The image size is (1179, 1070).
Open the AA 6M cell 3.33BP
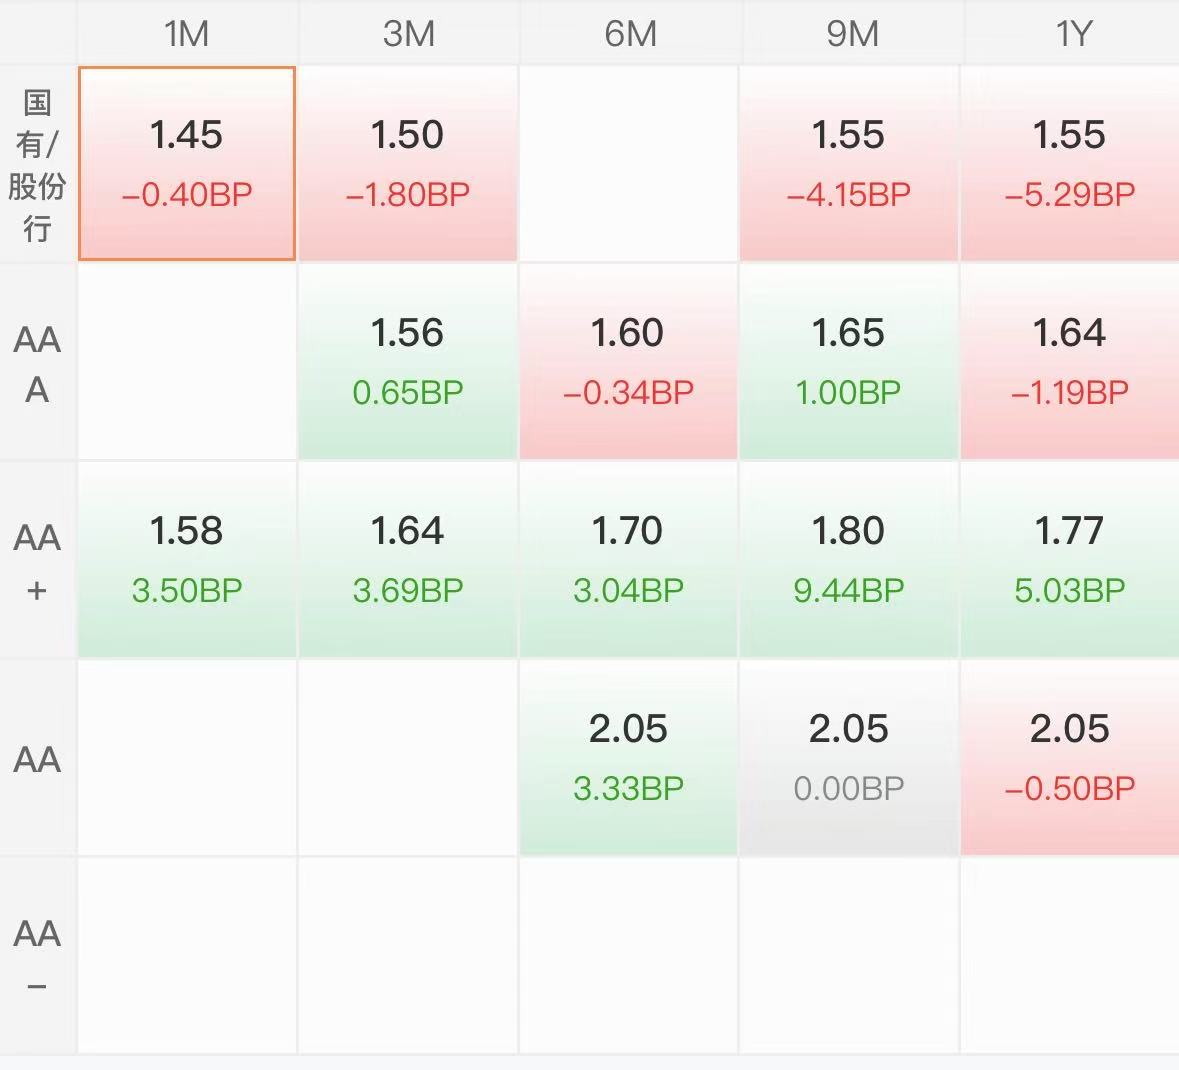(628, 758)
